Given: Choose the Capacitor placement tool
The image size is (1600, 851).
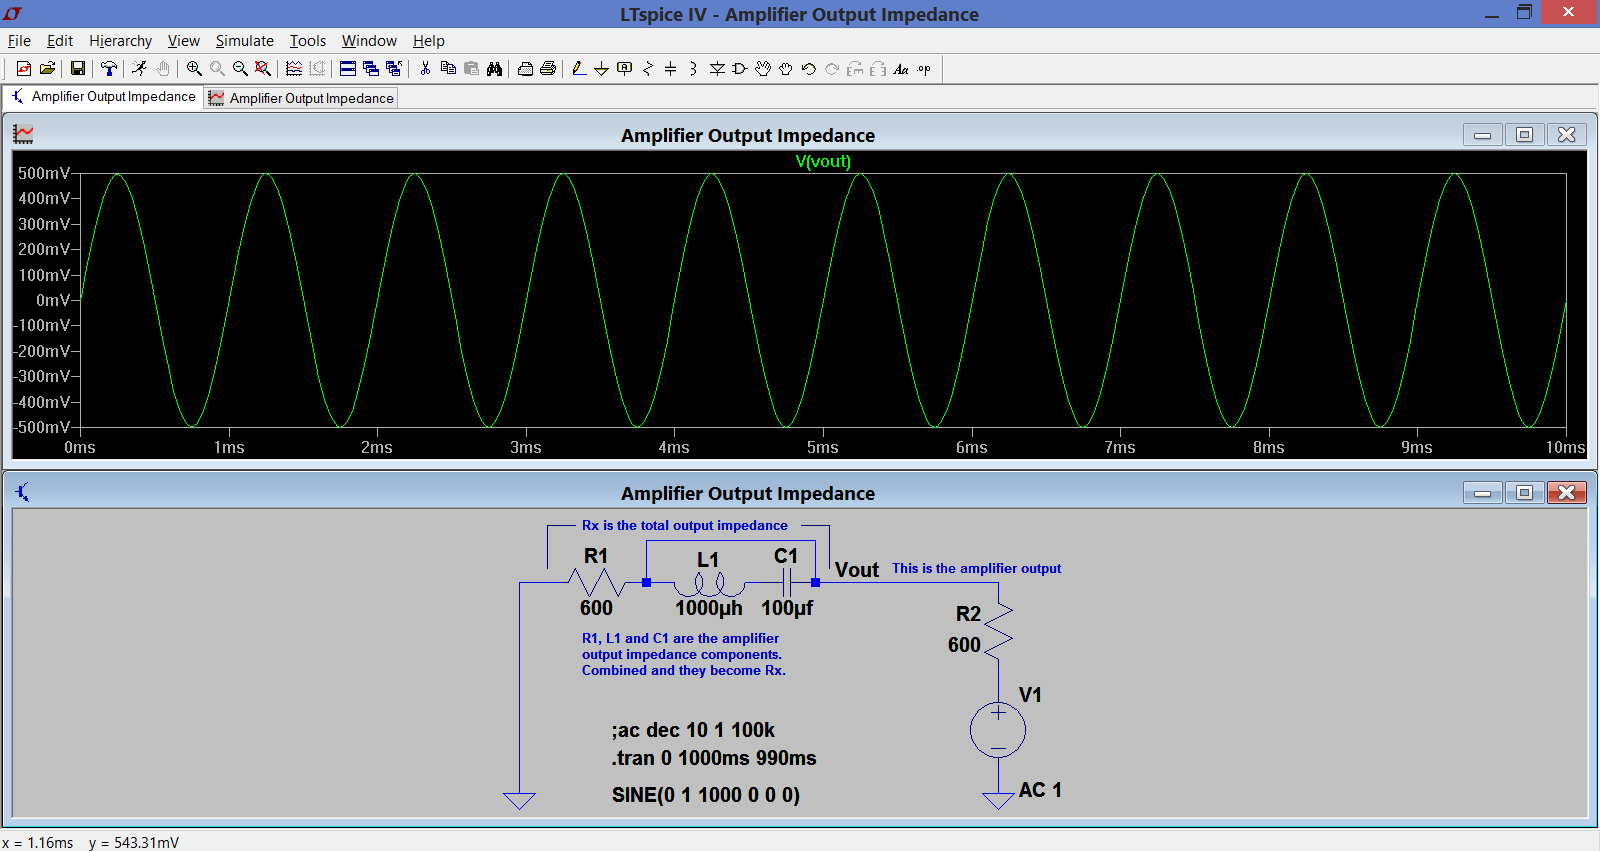Looking at the screenshot, I should [x=670, y=69].
